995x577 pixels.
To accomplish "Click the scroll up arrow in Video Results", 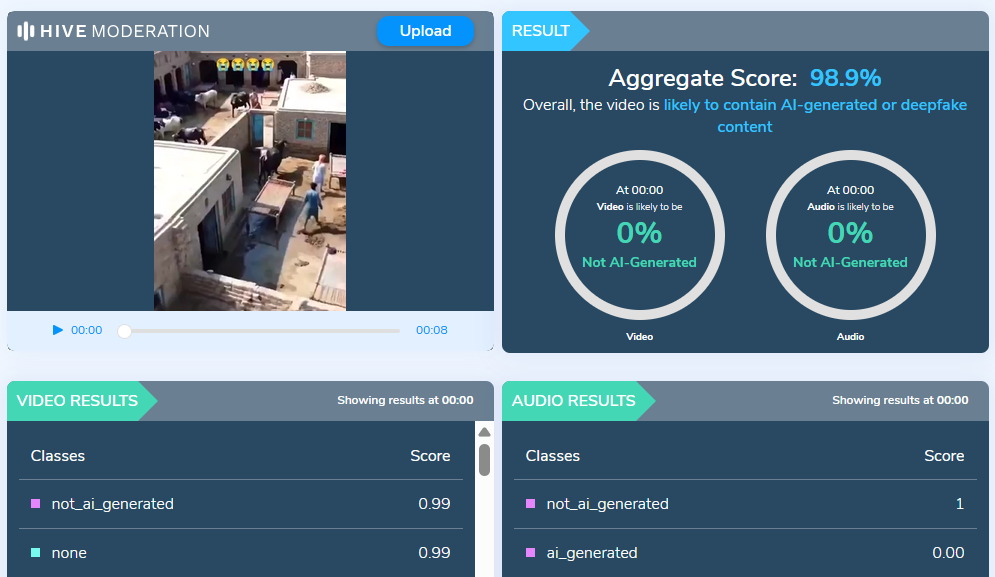I will (484, 433).
